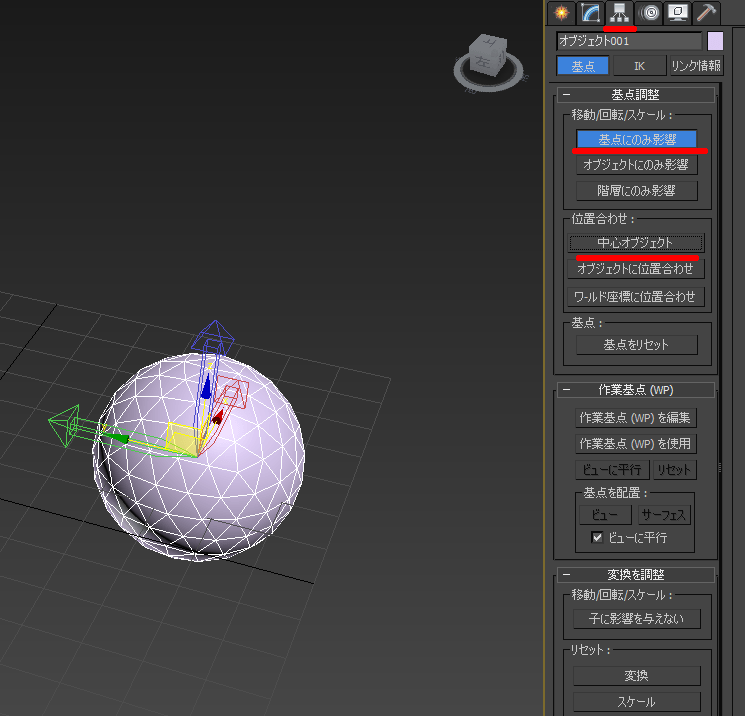Select the Hierarchy panel icon
The width and height of the screenshot is (745, 716).
(621, 13)
